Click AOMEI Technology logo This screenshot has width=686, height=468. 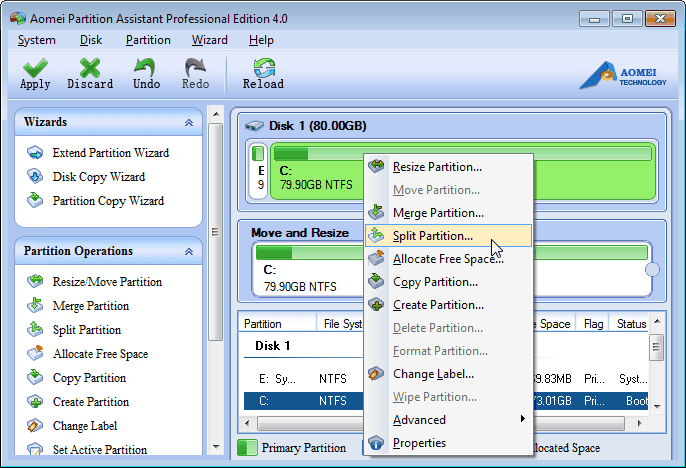(x=623, y=75)
